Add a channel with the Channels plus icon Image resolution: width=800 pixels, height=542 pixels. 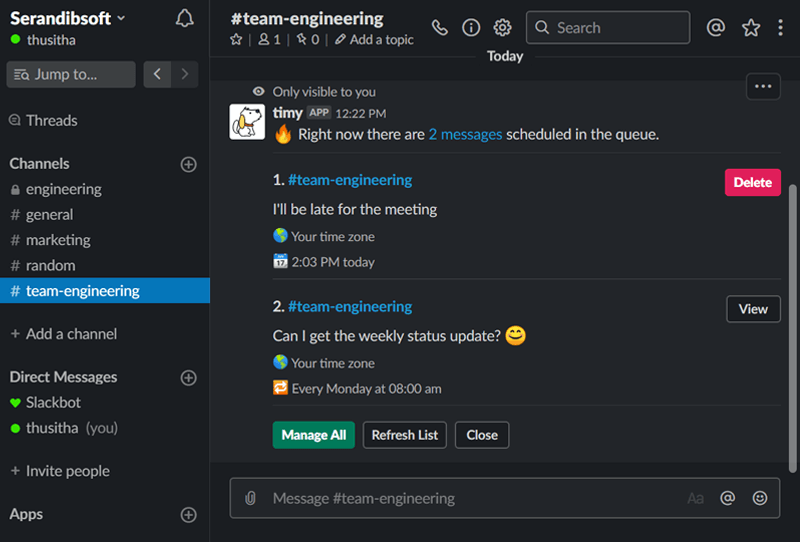click(189, 164)
